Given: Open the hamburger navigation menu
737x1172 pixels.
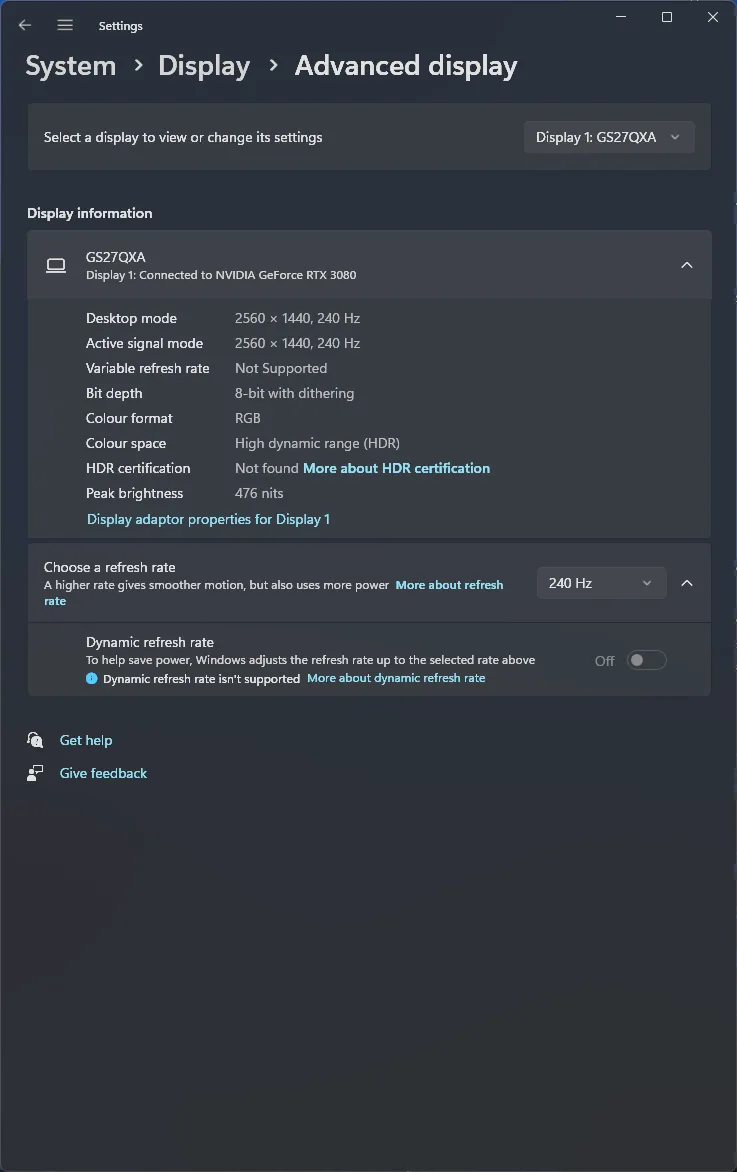Looking at the screenshot, I should click(x=65, y=25).
